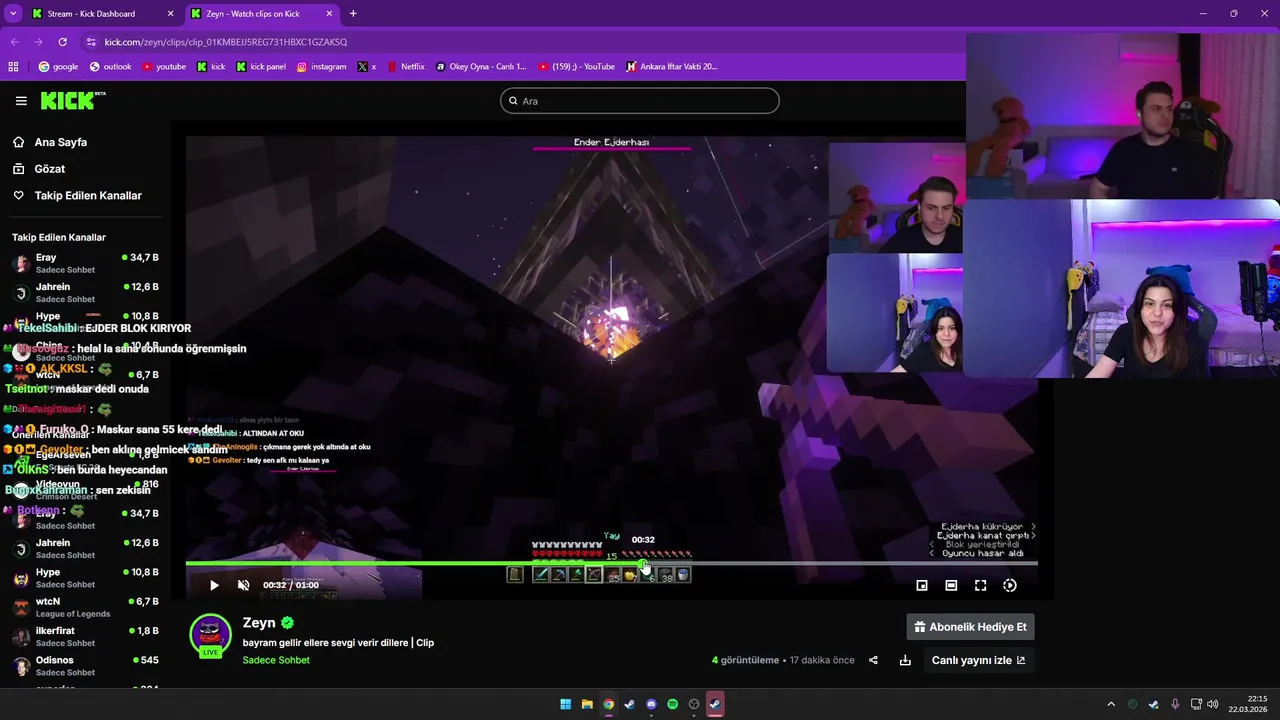Open the 22:15 clock and calendar

coord(1248,704)
